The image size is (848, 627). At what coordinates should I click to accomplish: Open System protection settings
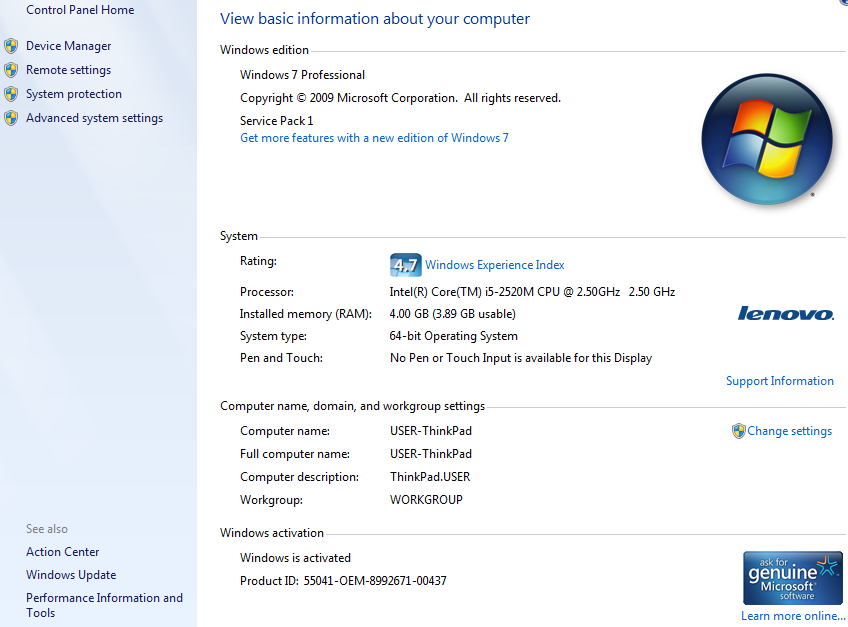(x=74, y=94)
